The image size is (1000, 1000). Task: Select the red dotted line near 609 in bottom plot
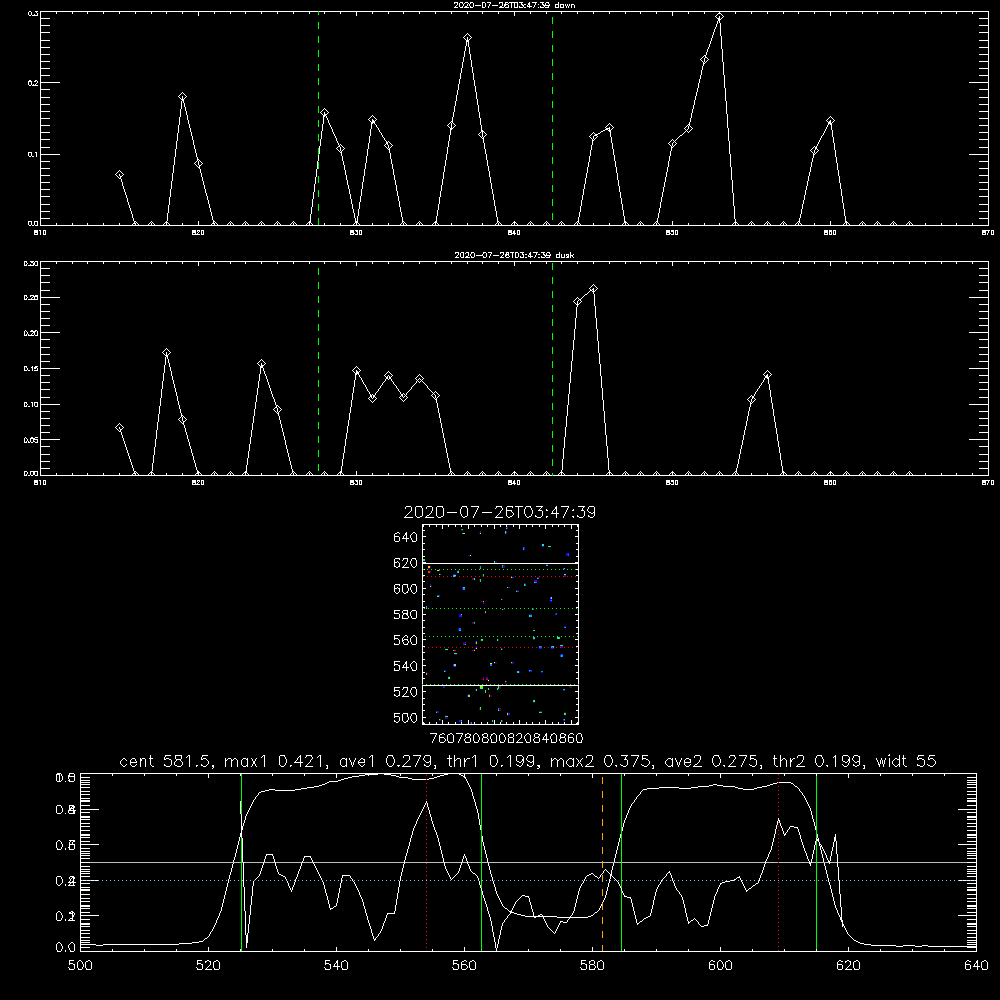click(779, 861)
